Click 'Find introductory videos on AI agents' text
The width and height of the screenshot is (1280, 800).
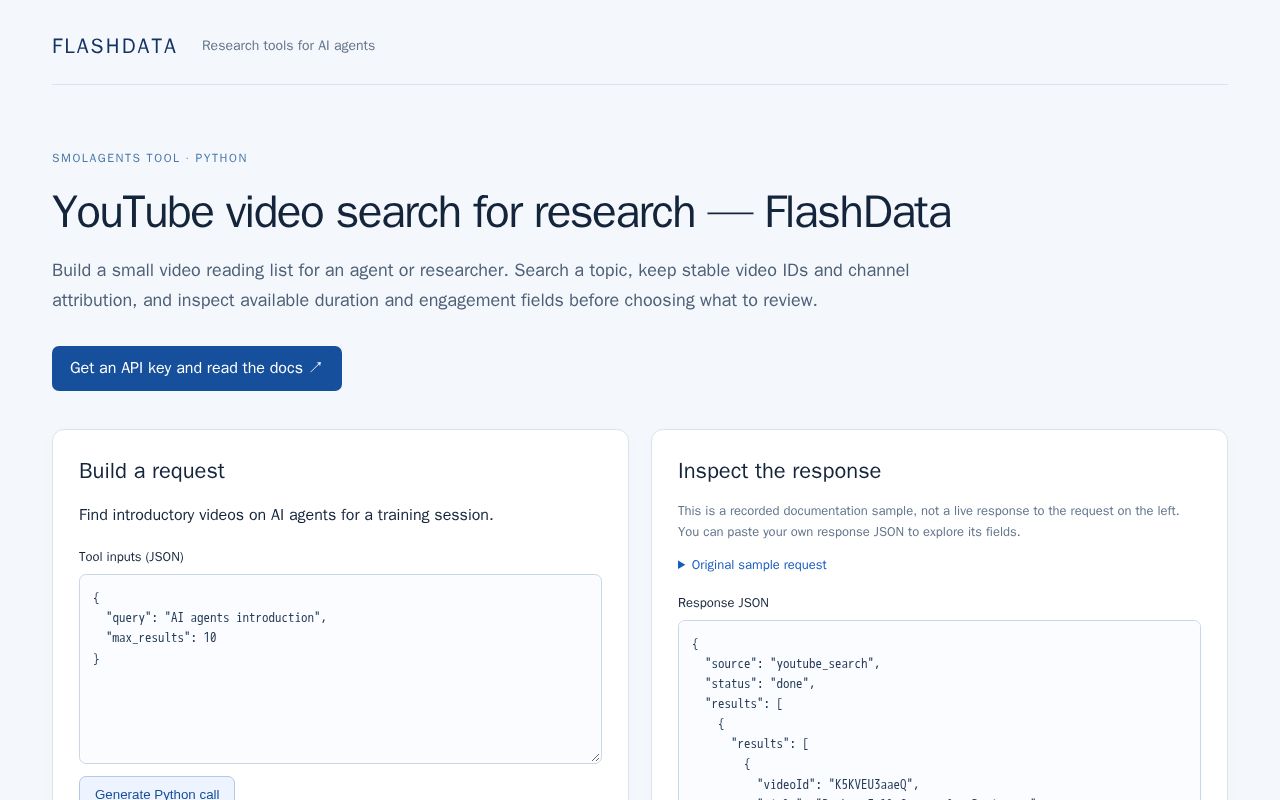(286, 515)
